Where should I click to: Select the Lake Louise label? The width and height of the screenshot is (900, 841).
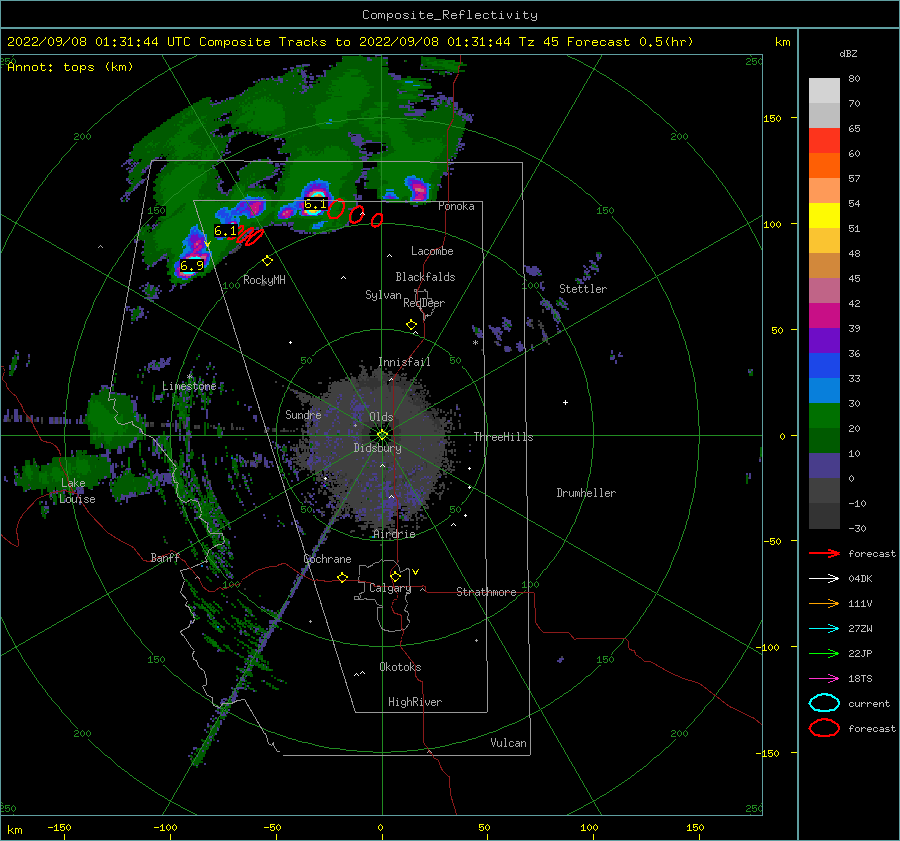pos(77,491)
